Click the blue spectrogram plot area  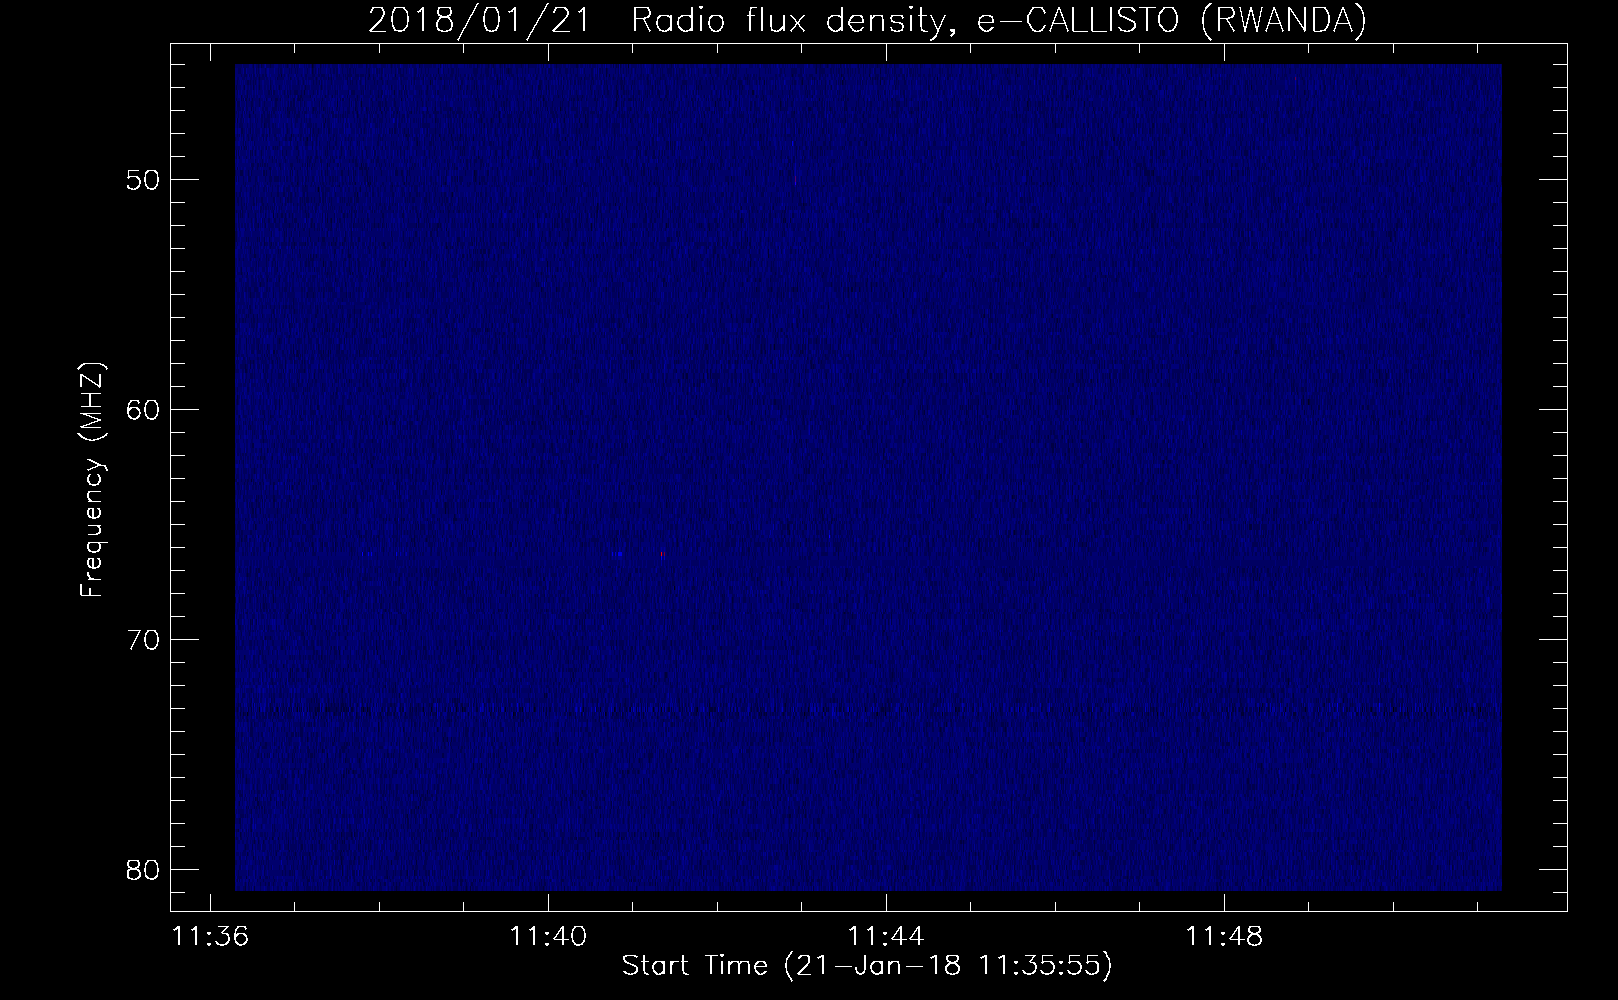point(868,478)
